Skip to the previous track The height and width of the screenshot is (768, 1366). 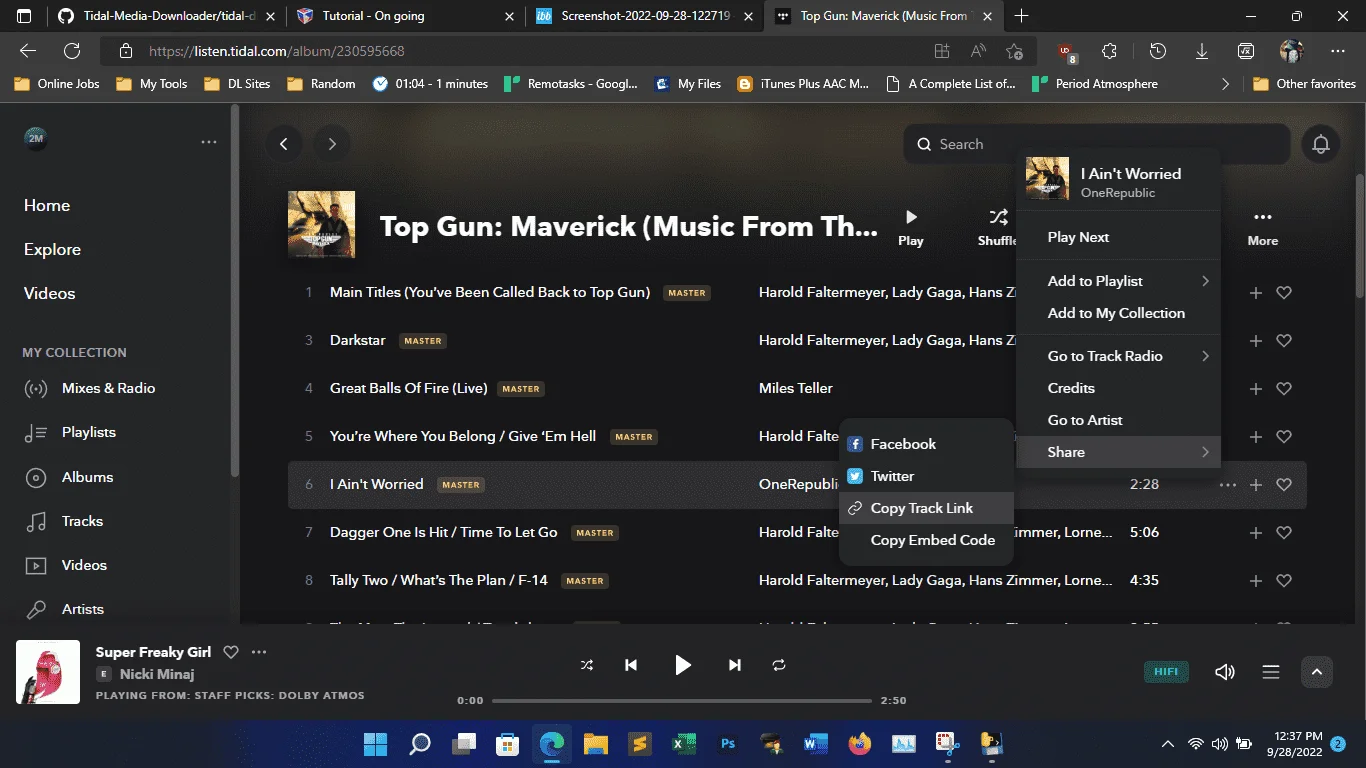pos(631,665)
